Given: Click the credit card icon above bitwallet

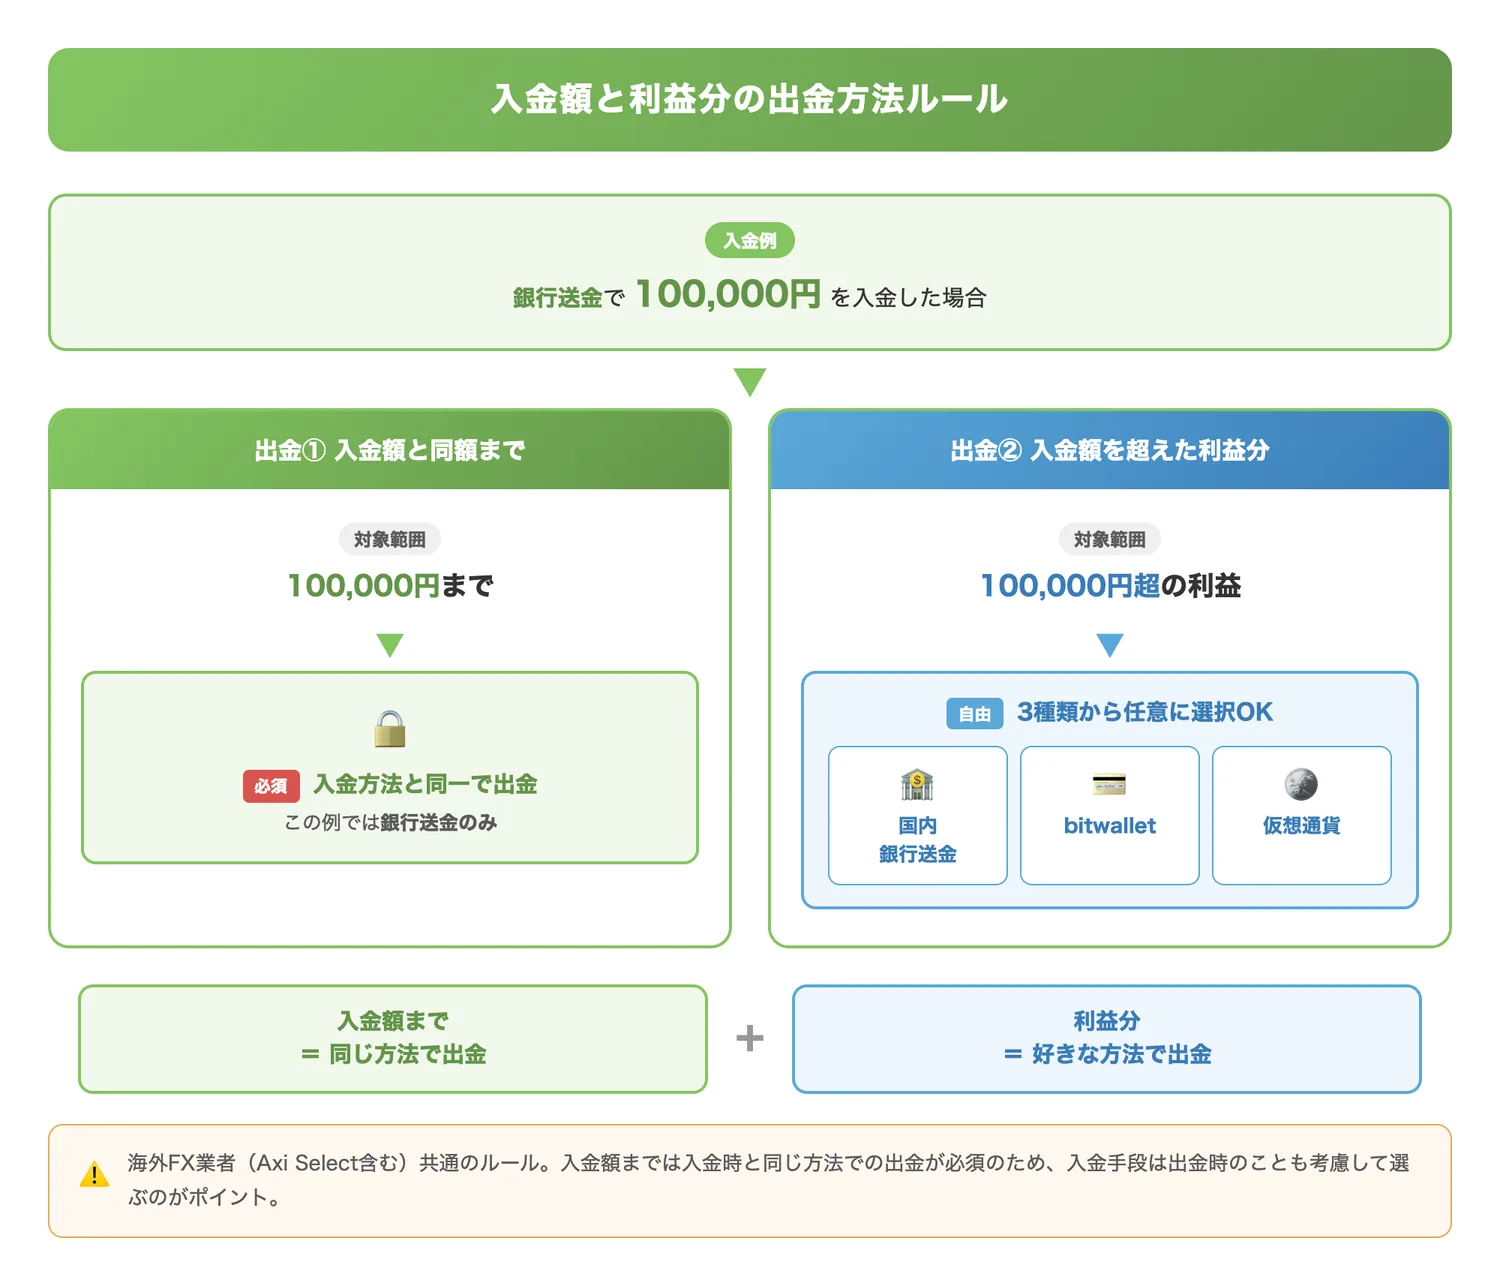Looking at the screenshot, I should pyautogui.click(x=1109, y=784).
